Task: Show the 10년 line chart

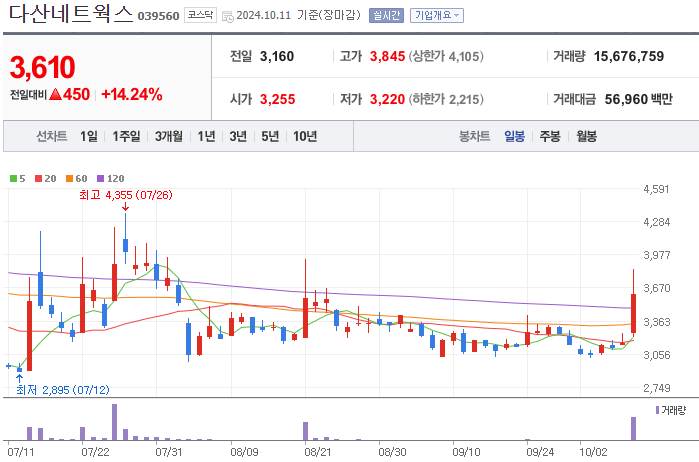Action: click(x=305, y=136)
